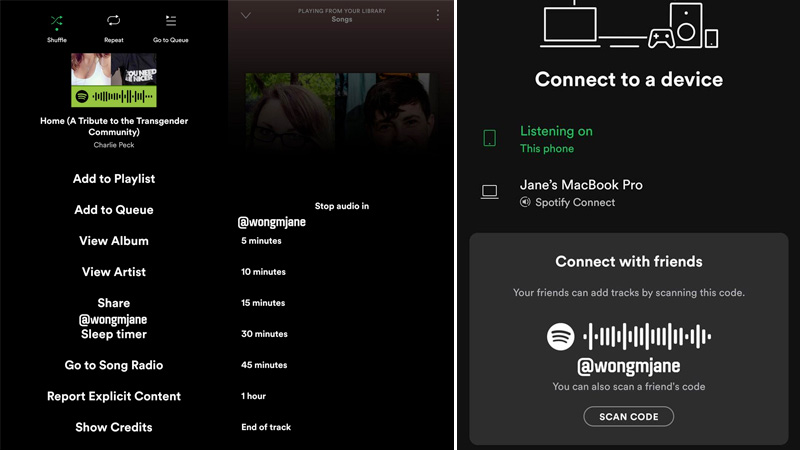
Task: Set sleep timer to 45 minutes
Action: tap(264, 365)
